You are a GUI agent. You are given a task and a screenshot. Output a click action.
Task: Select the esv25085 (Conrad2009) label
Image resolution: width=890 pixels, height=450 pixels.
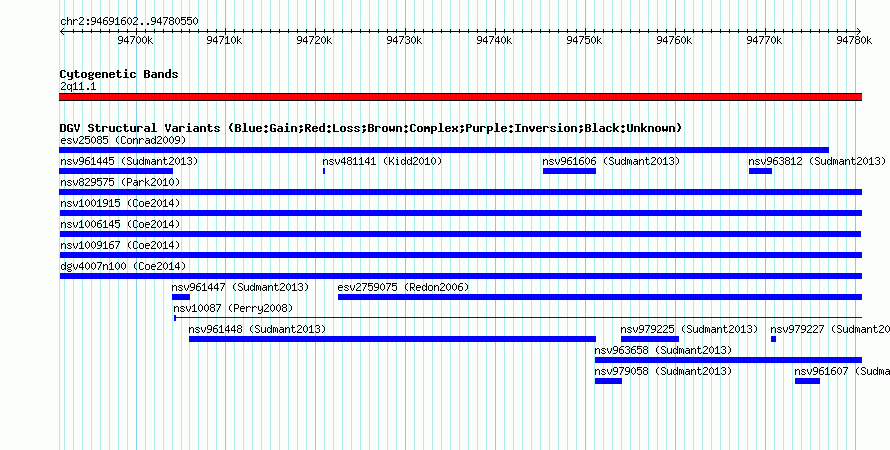click(123, 140)
